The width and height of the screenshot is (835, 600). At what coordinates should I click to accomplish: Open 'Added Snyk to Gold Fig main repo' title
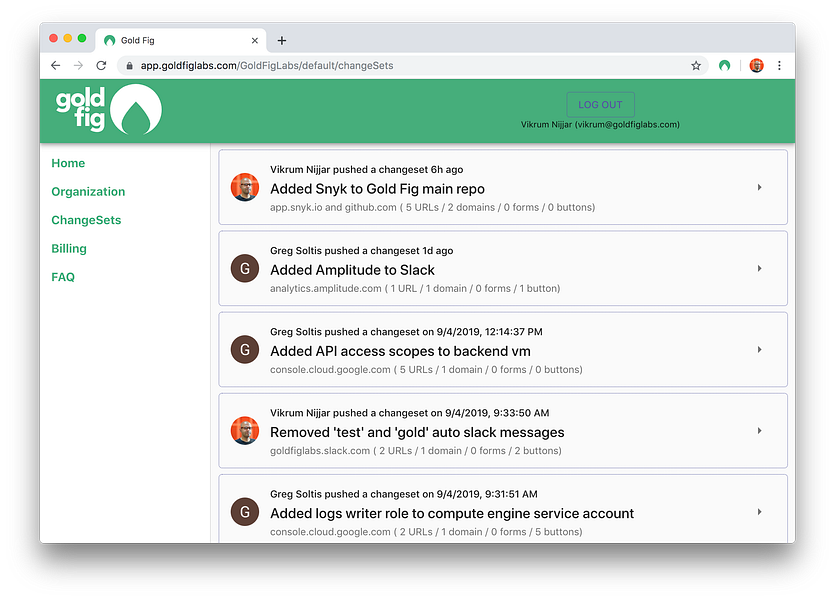(x=377, y=189)
